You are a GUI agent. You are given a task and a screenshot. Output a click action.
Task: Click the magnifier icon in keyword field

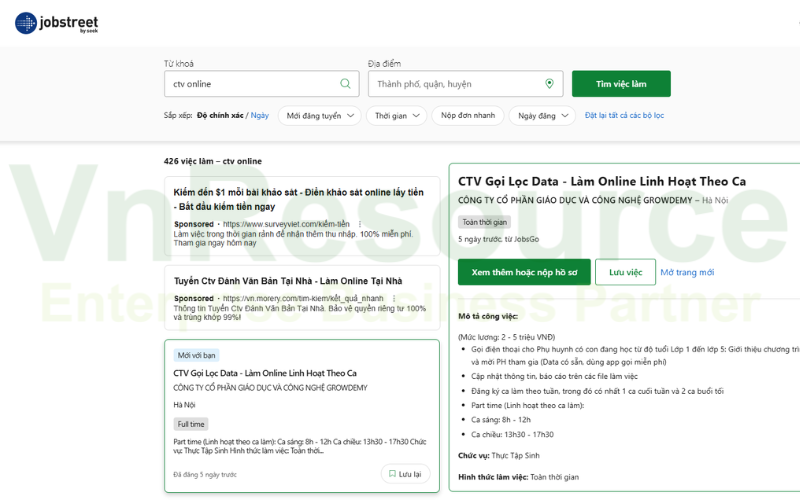click(x=346, y=84)
